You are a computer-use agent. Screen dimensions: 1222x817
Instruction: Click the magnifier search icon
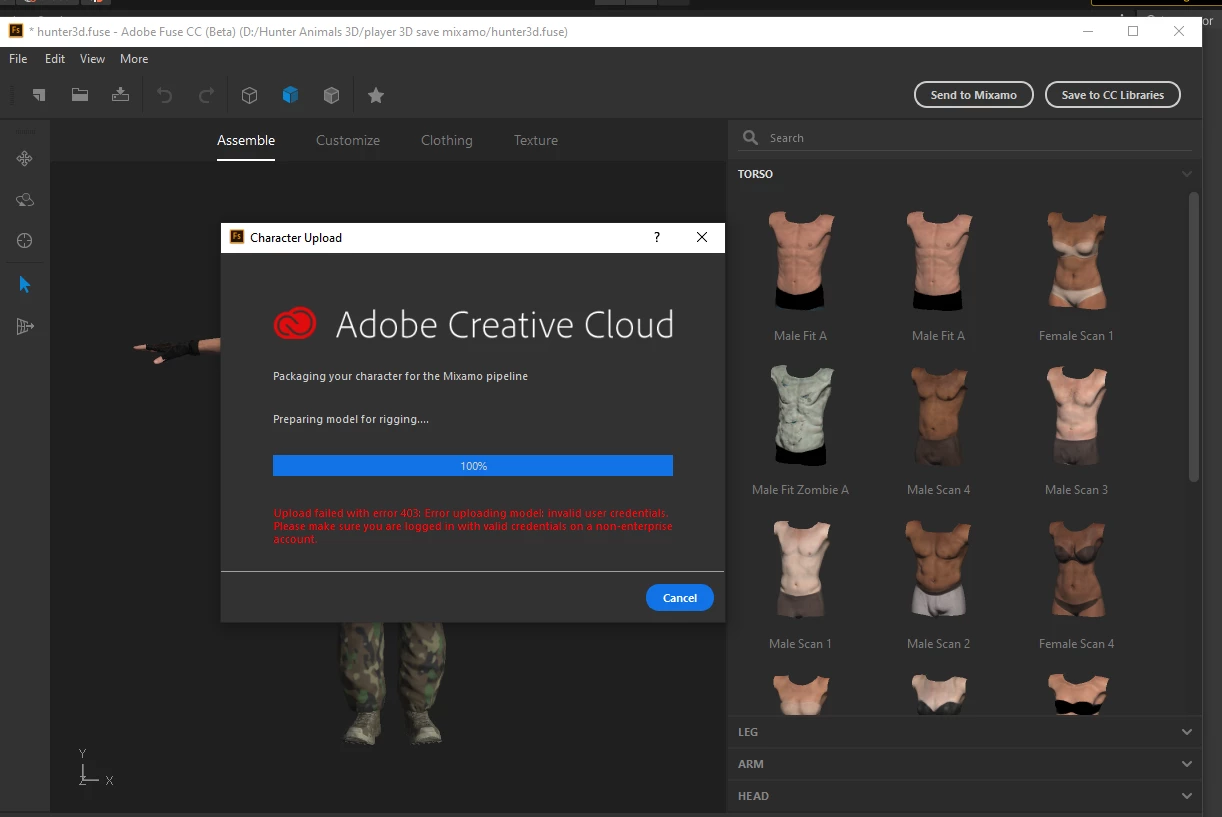[x=749, y=138]
